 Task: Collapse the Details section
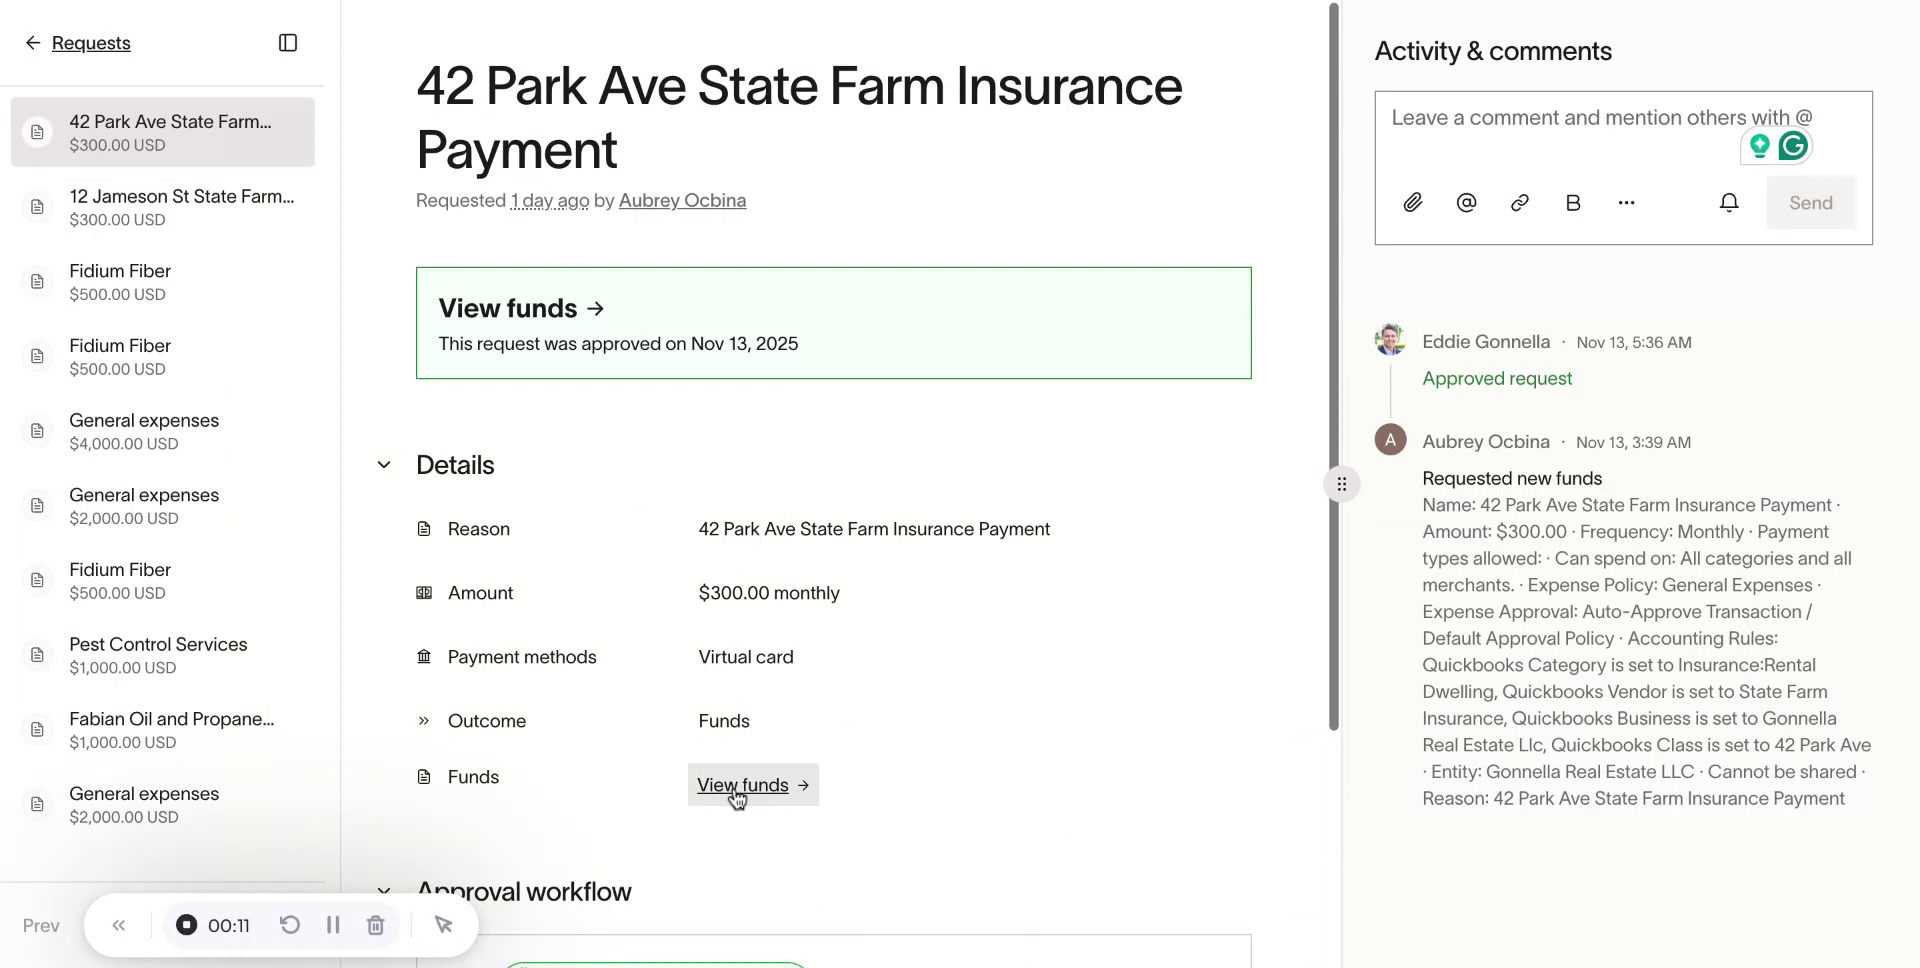click(384, 465)
